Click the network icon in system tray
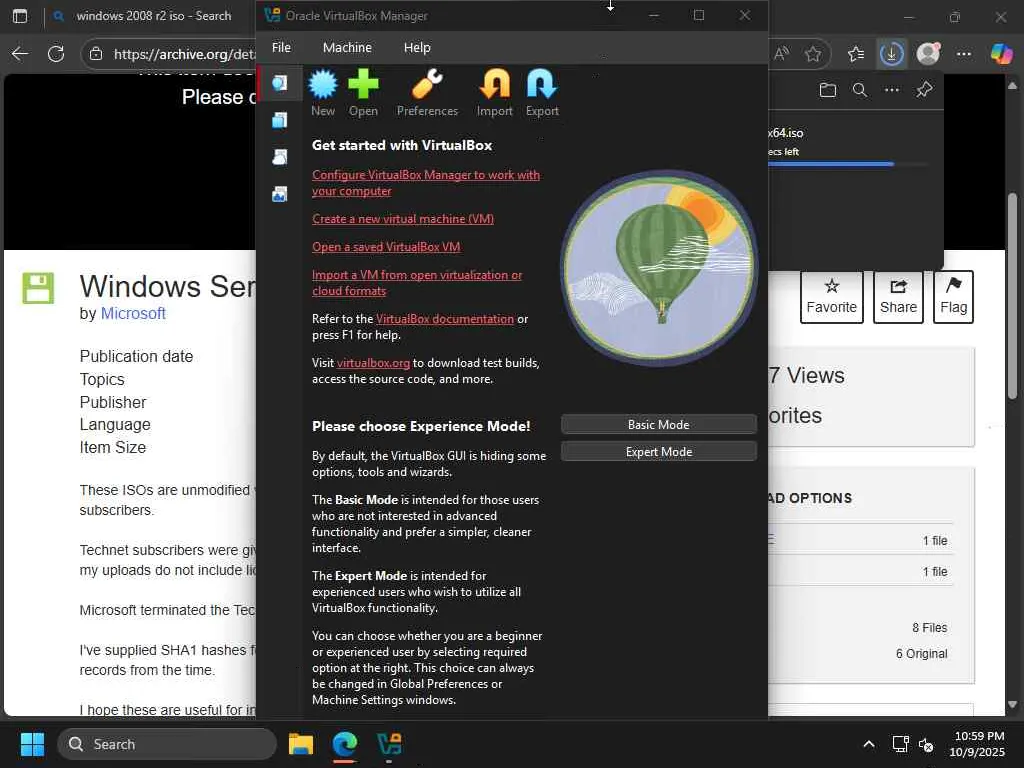Image resolution: width=1024 pixels, height=768 pixels. pos(900,744)
